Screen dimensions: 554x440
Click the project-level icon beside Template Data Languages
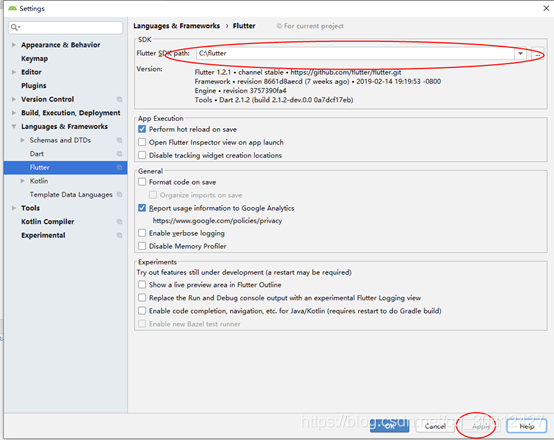(x=119, y=195)
